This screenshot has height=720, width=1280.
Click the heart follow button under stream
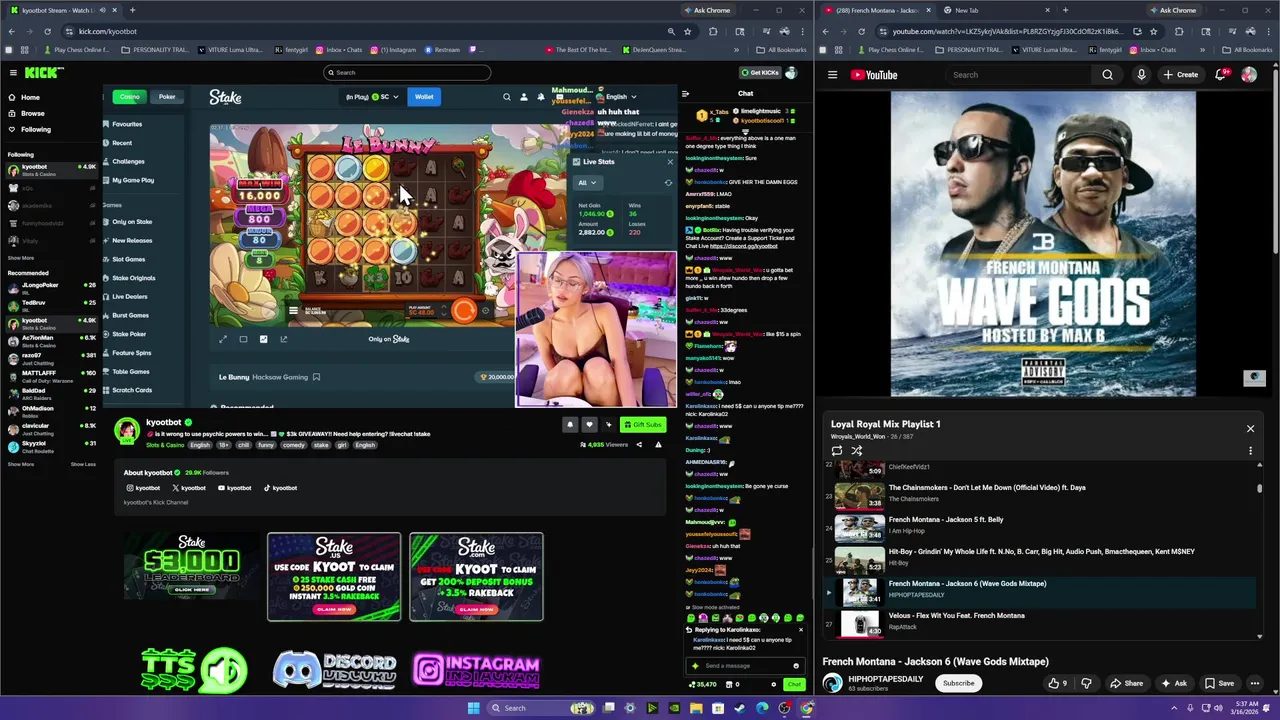tap(589, 424)
